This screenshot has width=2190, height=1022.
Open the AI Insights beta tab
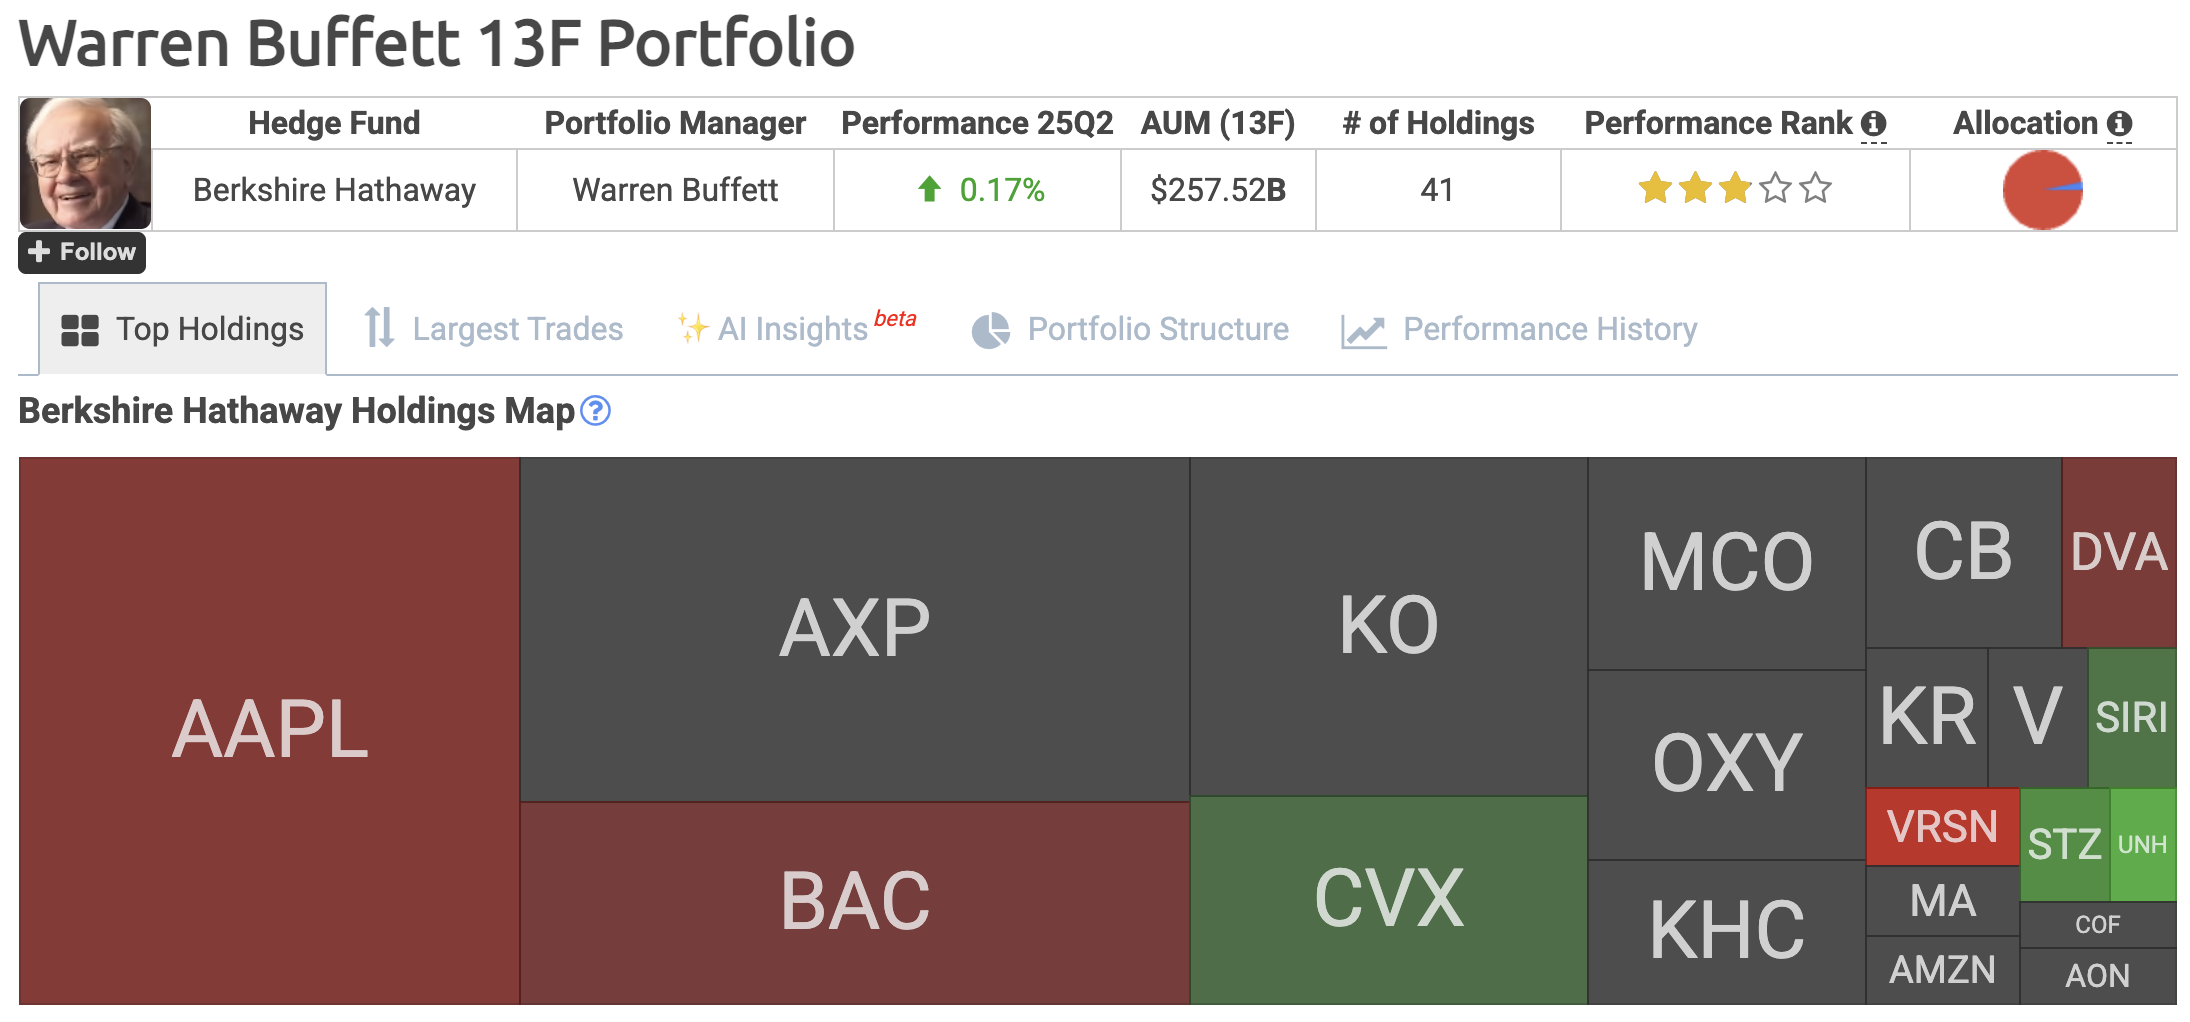tap(795, 329)
